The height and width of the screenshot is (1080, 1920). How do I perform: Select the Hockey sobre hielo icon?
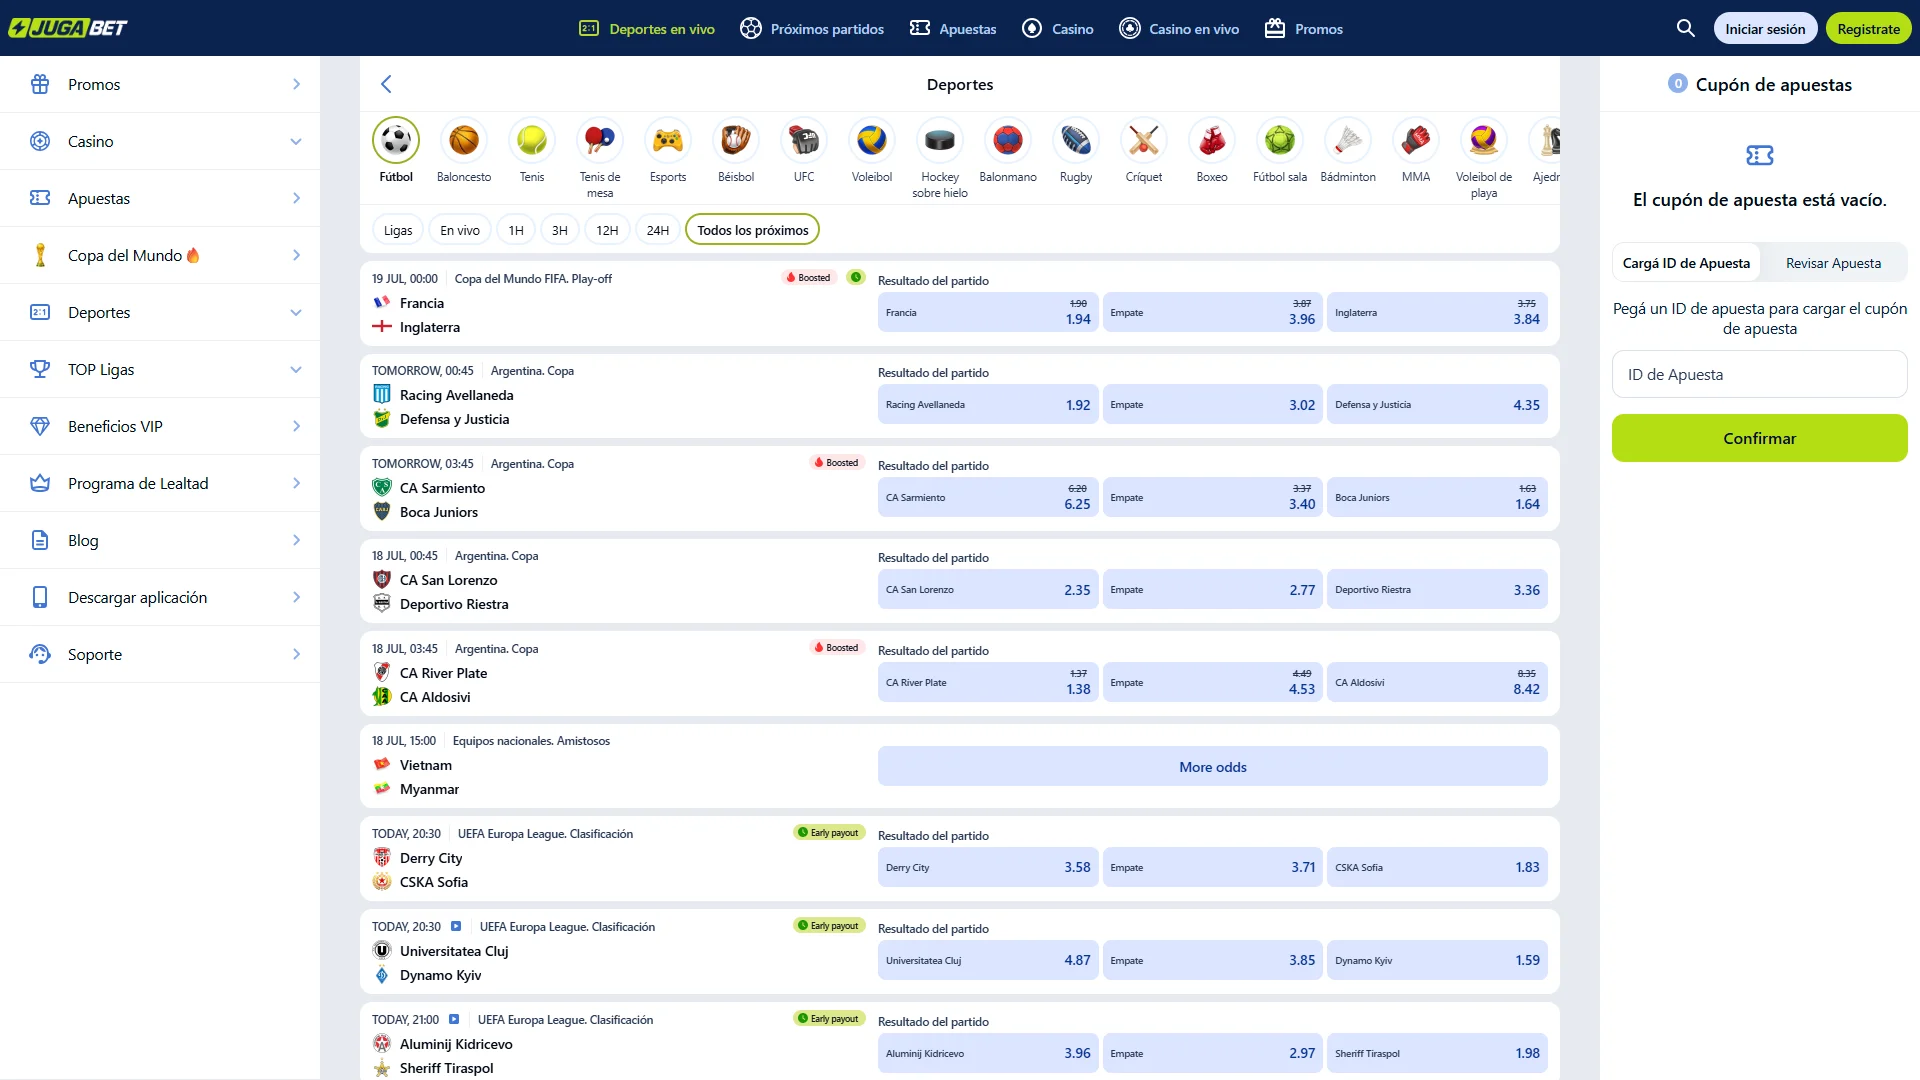click(x=940, y=140)
